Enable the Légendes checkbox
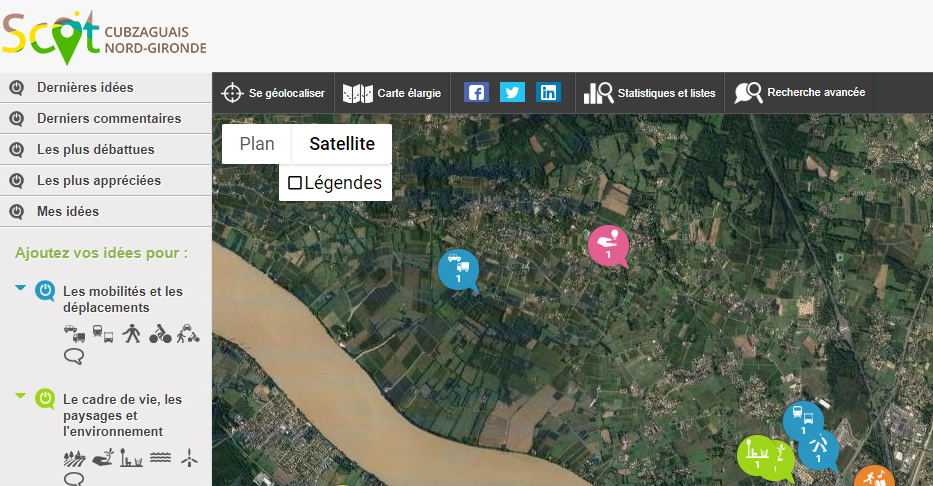This screenshot has width=933, height=486. click(295, 183)
